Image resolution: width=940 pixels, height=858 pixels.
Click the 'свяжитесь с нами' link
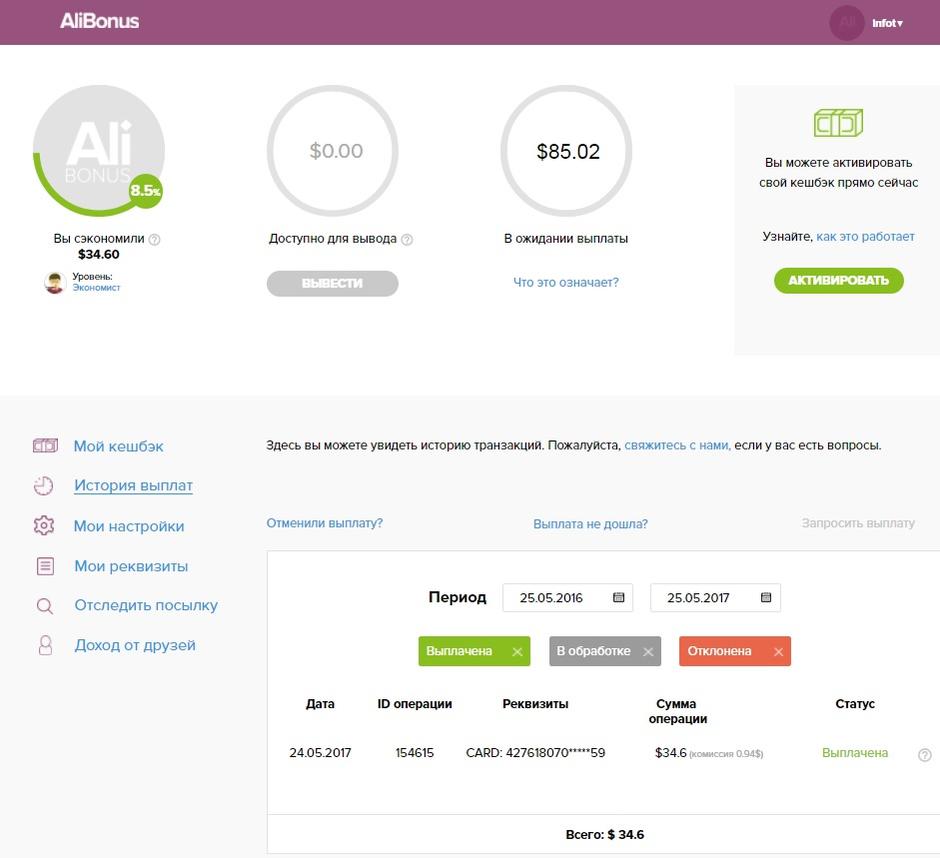(x=677, y=445)
